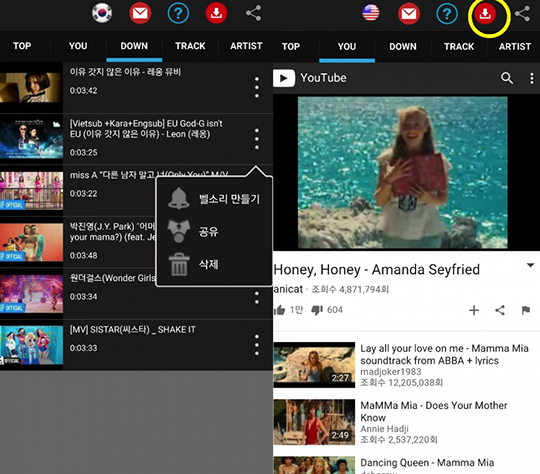Open MaMMa Mia - Does Your Mother Know title
The image size is (540, 474).
coord(434,412)
